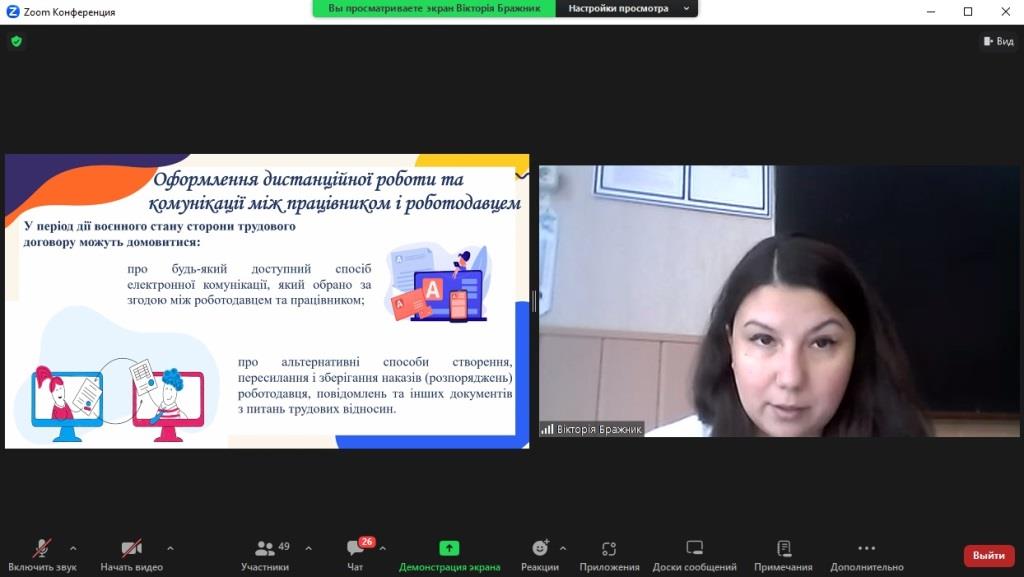1024x577 pixels.
Task: Minimize the Zoom window
Action: (931, 12)
